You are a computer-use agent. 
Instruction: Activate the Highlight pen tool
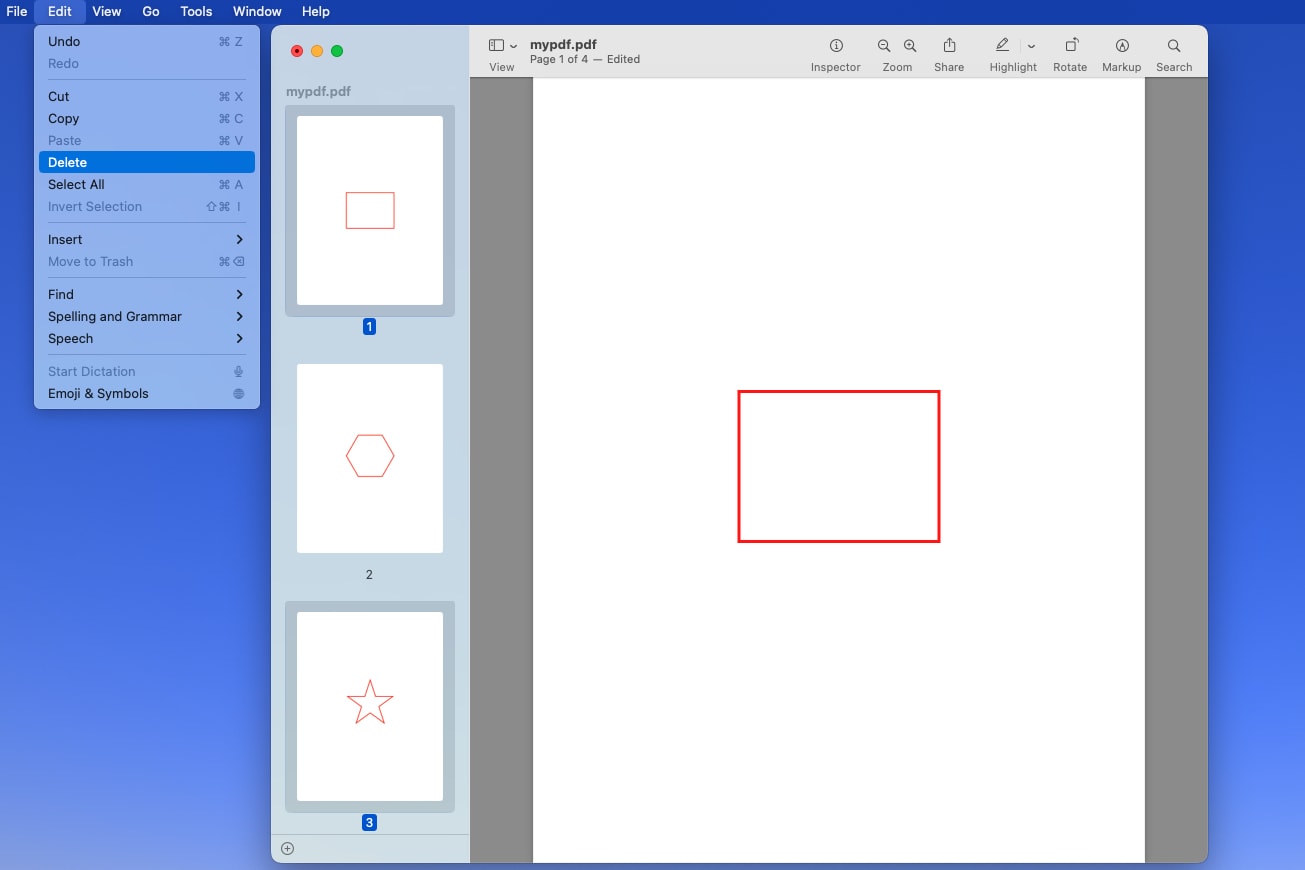[1002, 46]
